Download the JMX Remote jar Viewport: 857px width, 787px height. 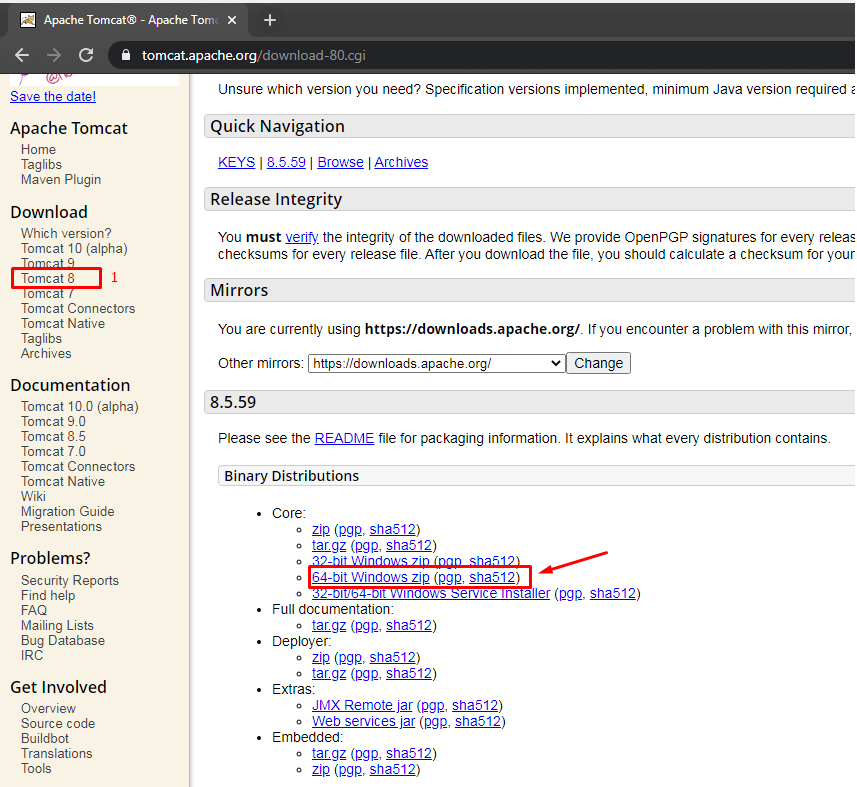pyautogui.click(x=361, y=705)
